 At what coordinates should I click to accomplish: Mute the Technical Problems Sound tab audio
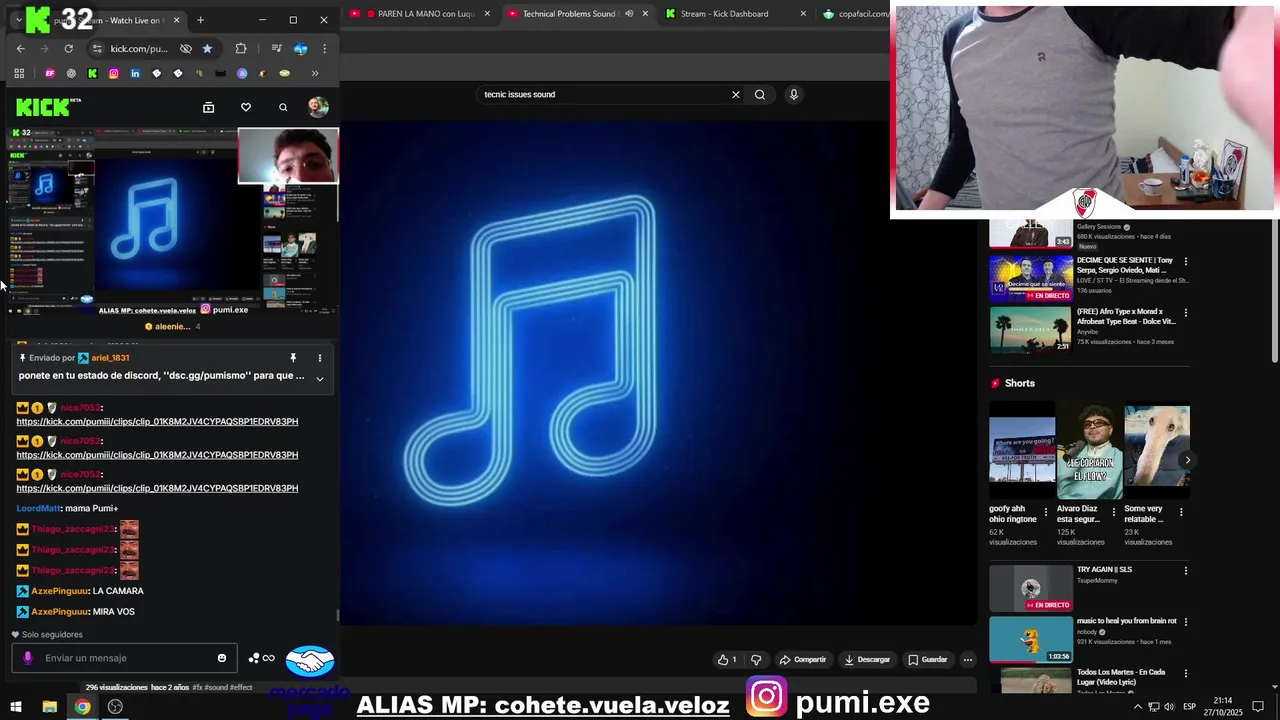tap(629, 14)
